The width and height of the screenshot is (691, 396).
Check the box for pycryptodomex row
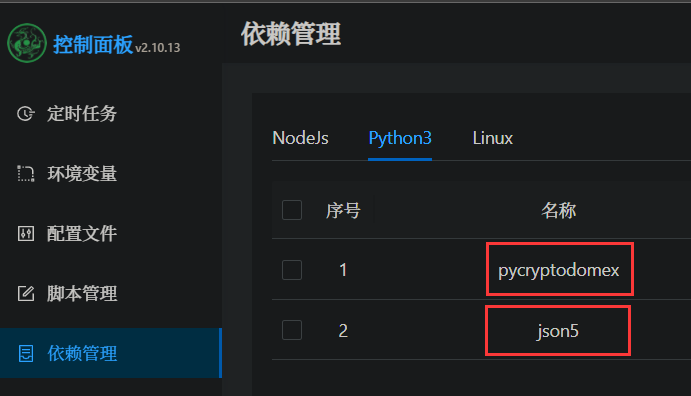292,270
